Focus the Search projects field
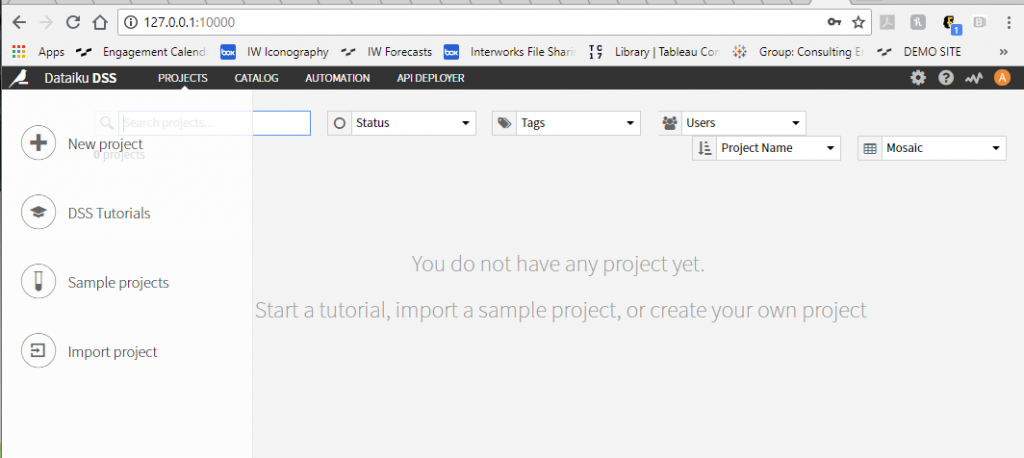 pyautogui.click(x=215, y=123)
